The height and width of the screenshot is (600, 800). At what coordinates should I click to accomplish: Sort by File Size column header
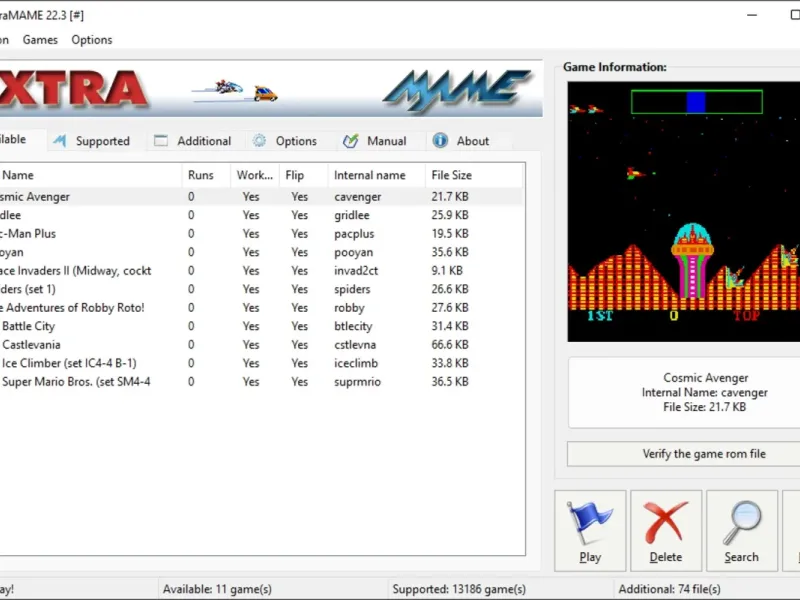473,175
